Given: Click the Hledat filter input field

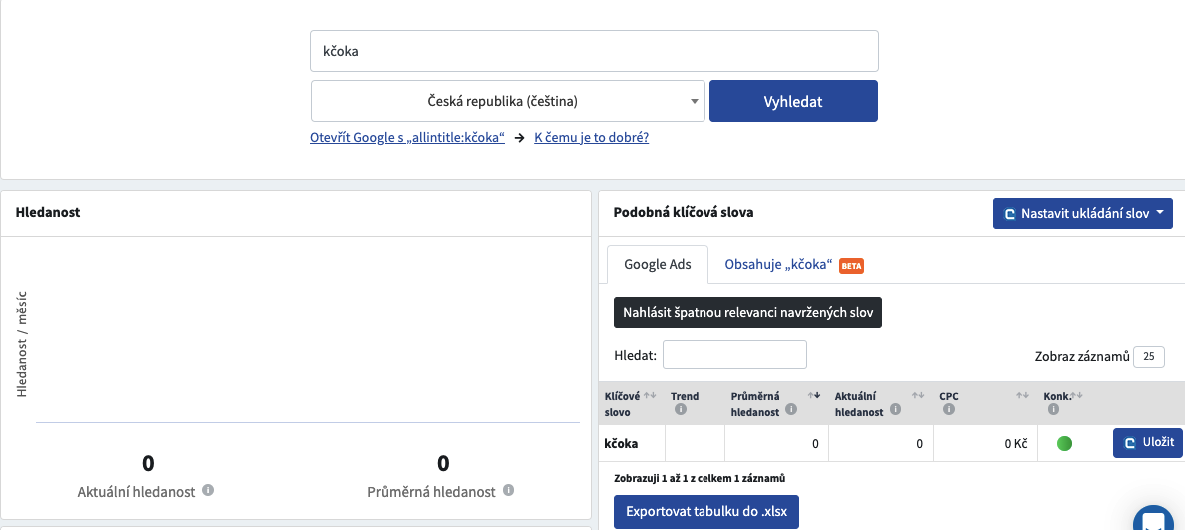Looking at the screenshot, I should click(x=735, y=355).
